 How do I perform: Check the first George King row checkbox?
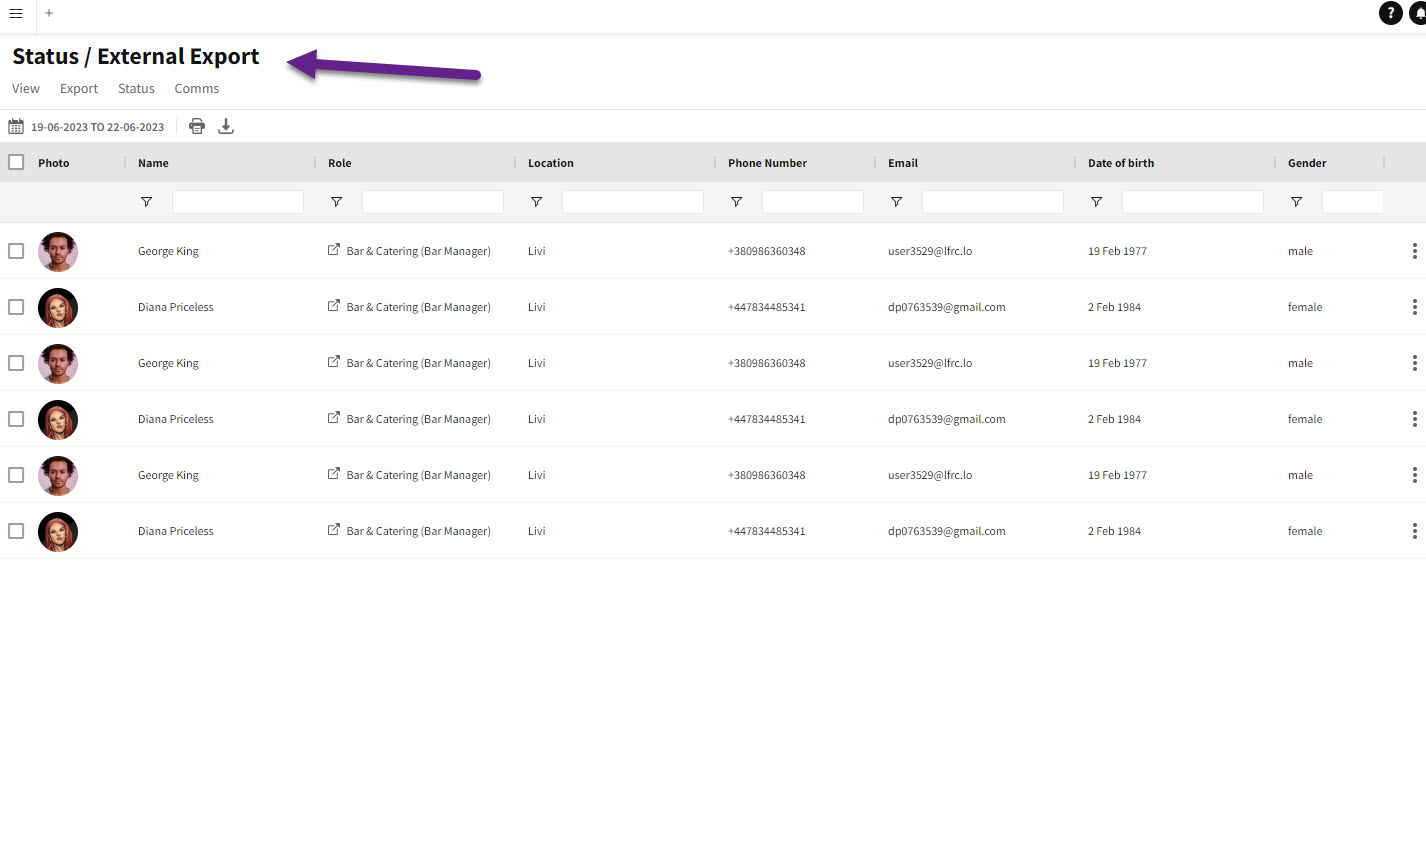tap(16, 251)
